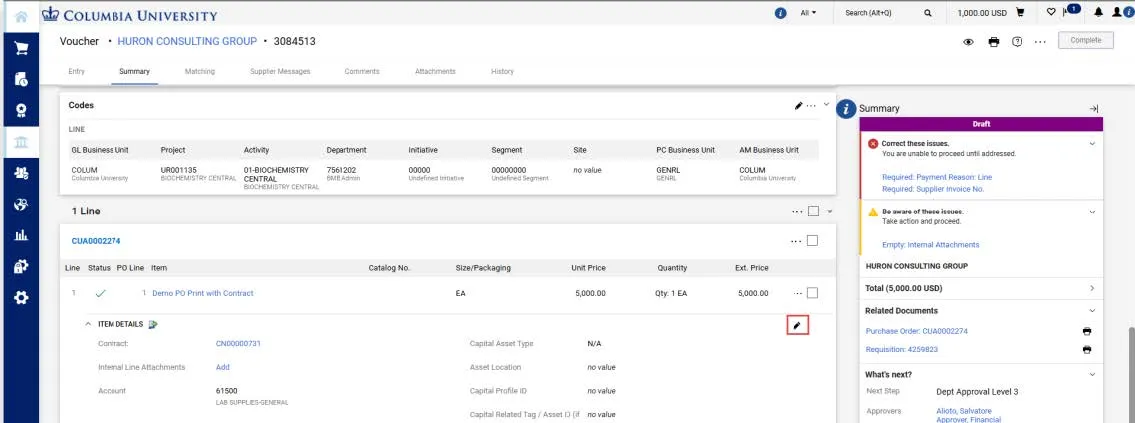Collapse Be aware of these issues section
The image size is (1135, 423).
pyautogui.click(x=1092, y=212)
